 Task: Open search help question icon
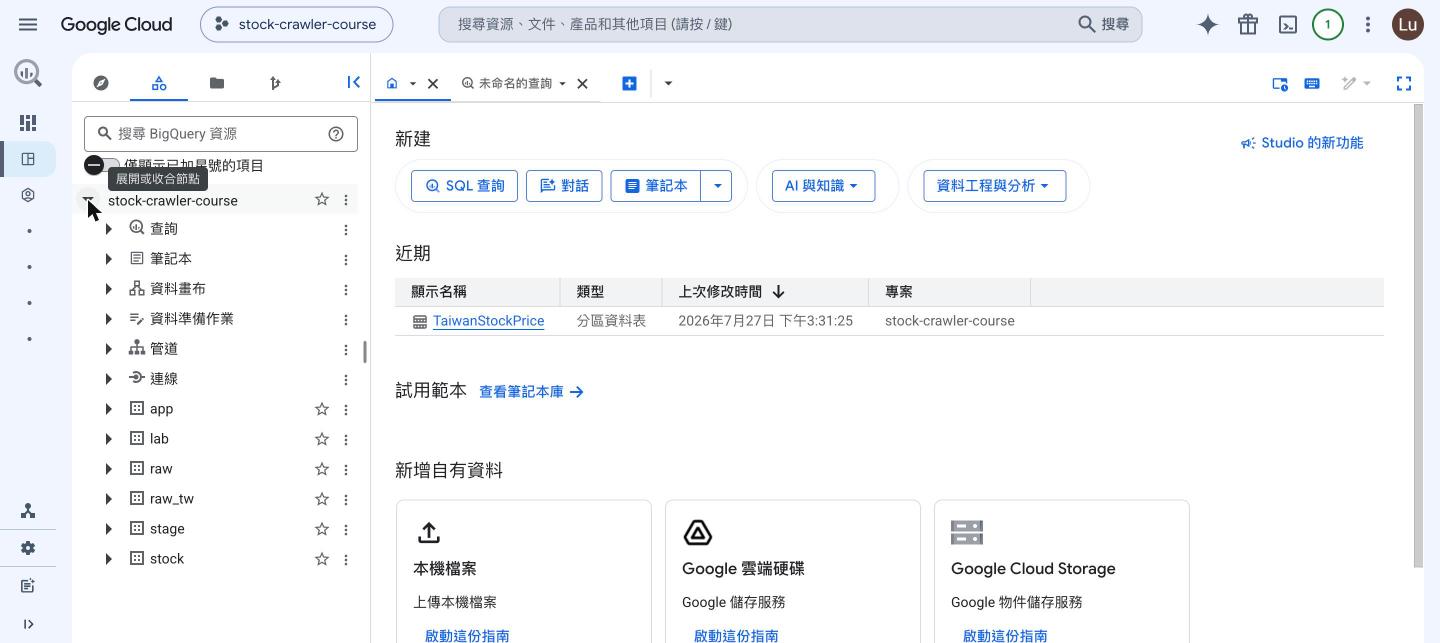point(336,133)
